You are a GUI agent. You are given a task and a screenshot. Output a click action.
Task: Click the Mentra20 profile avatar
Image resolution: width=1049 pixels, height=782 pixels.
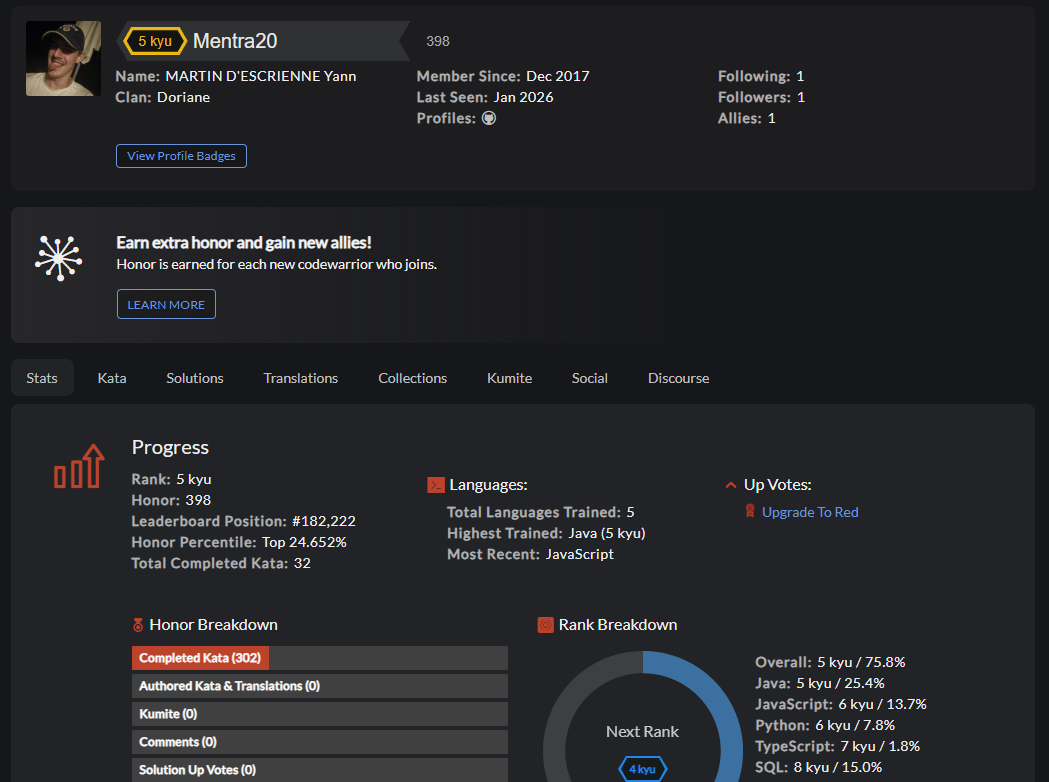pyautogui.click(x=63, y=59)
